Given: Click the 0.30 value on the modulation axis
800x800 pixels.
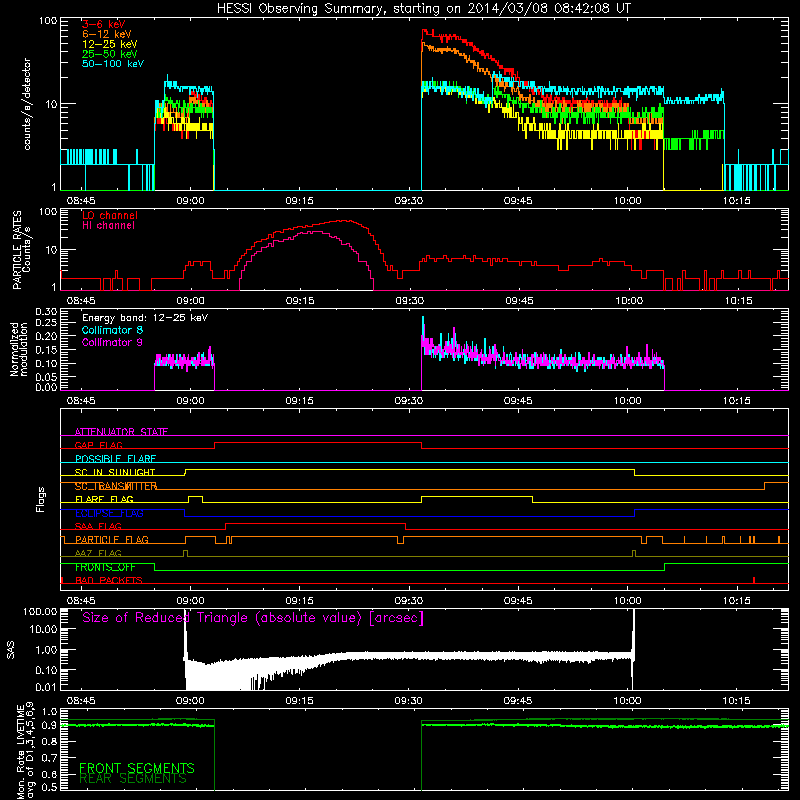Looking at the screenshot, I should click(46, 312).
